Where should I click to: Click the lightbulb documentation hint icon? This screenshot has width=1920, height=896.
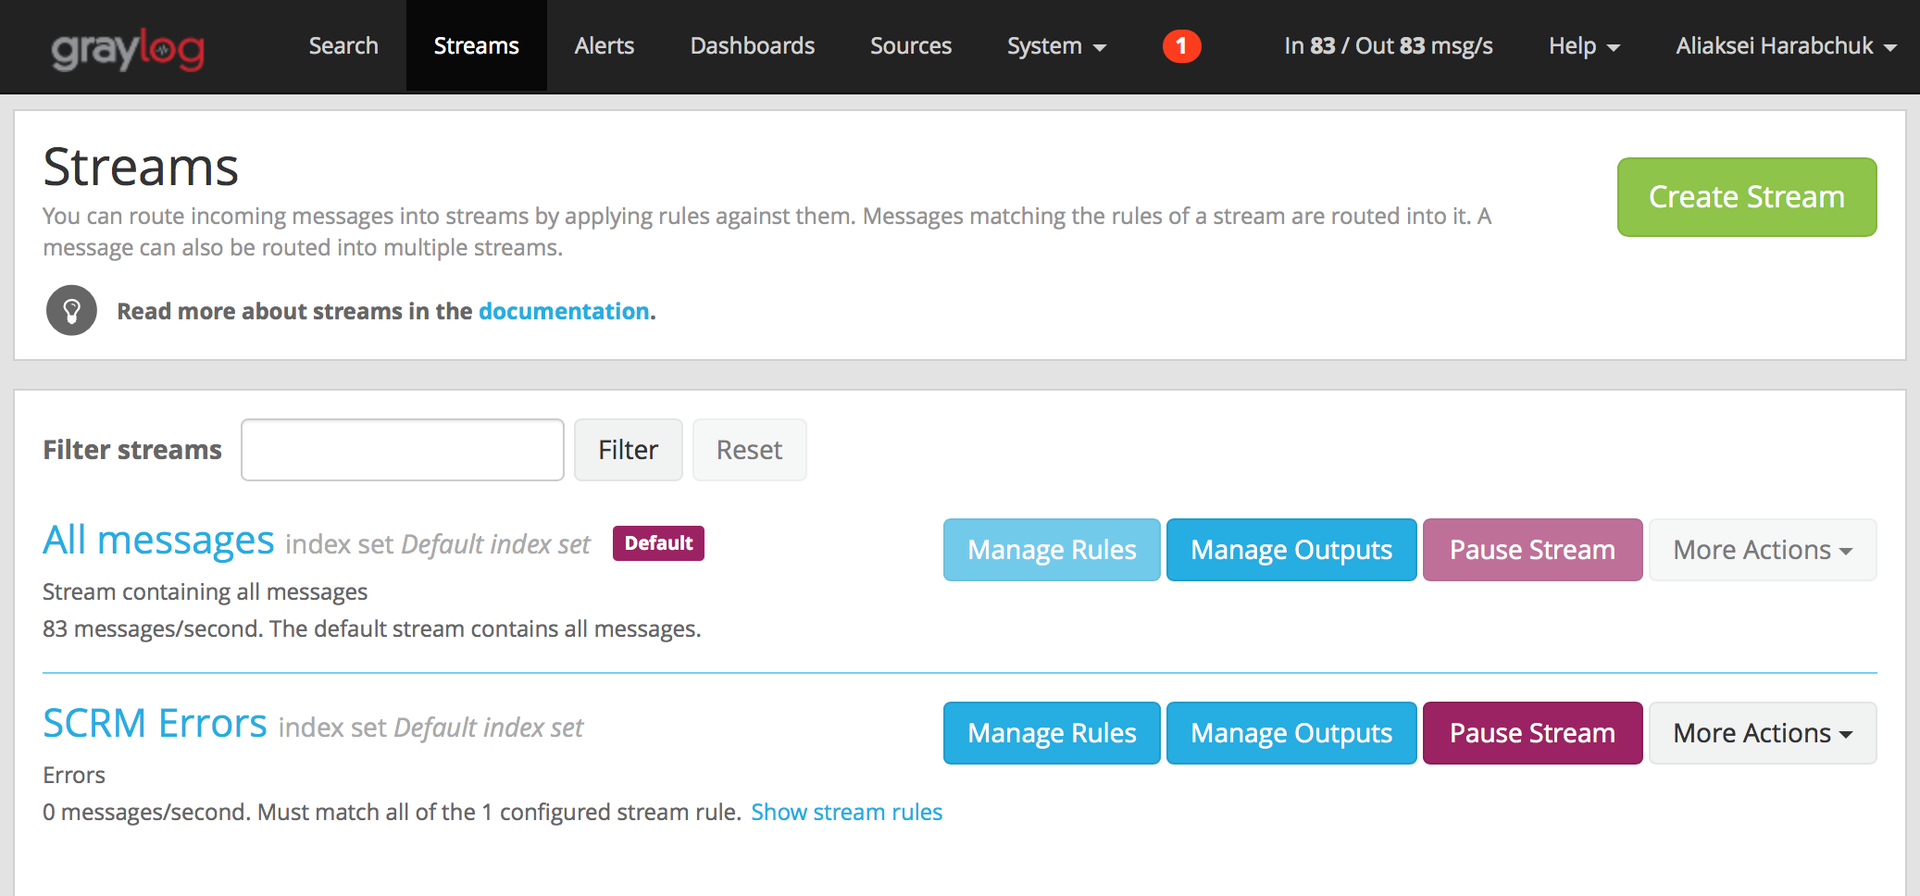pyautogui.click(x=71, y=311)
